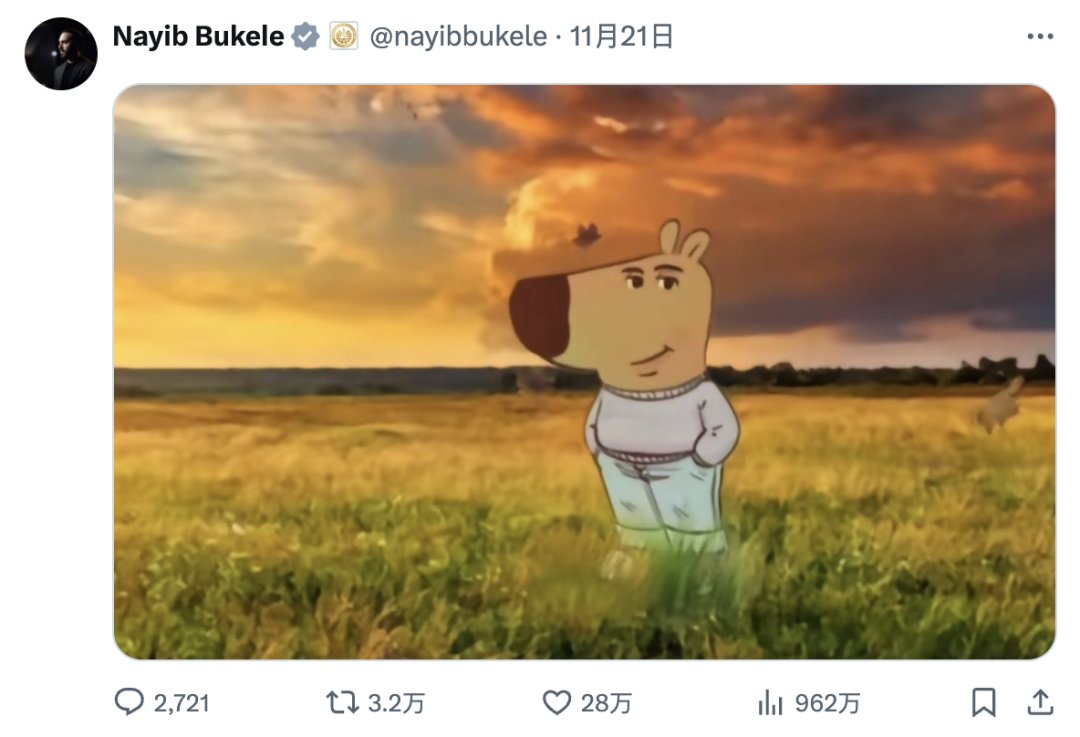This screenshot has height=737, width=1080.
Task: Open the share upload-arrow icon
Action: [1040, 703]
